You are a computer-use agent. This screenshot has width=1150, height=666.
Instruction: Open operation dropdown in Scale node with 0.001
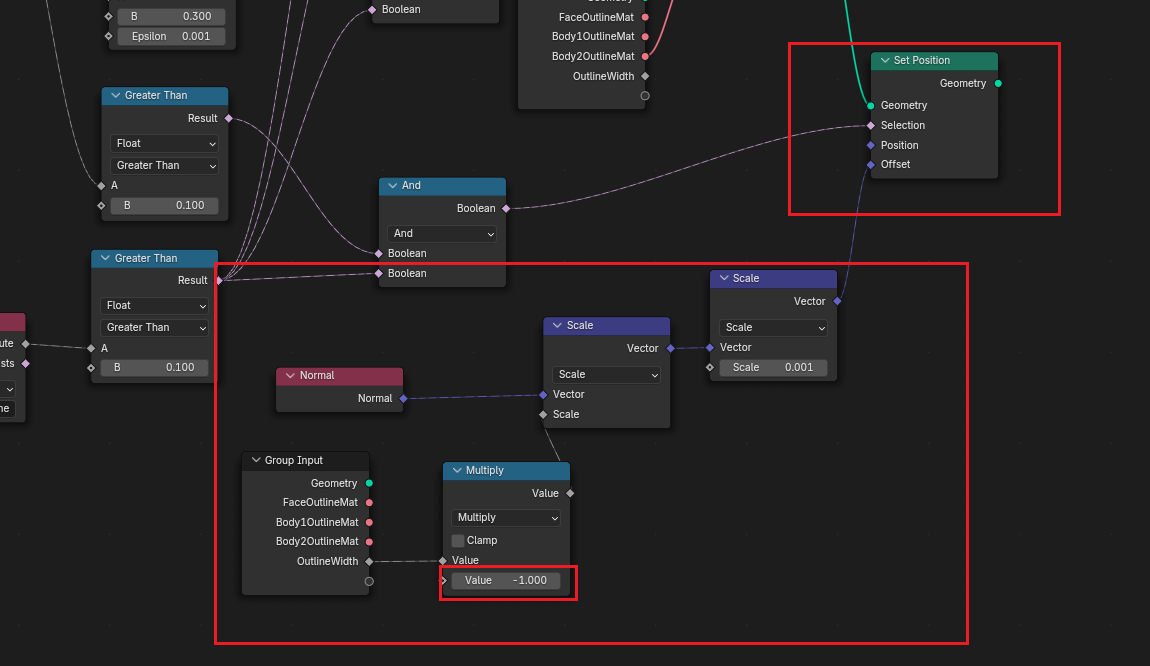point(773,327)
